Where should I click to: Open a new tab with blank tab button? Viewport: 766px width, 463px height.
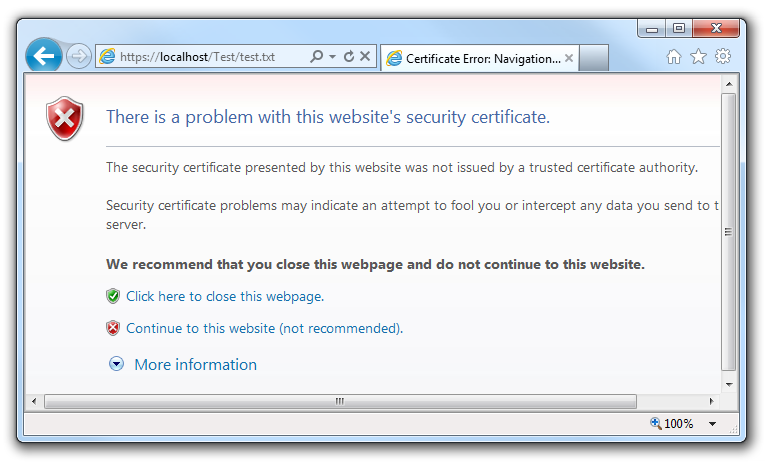coord(594,58)
